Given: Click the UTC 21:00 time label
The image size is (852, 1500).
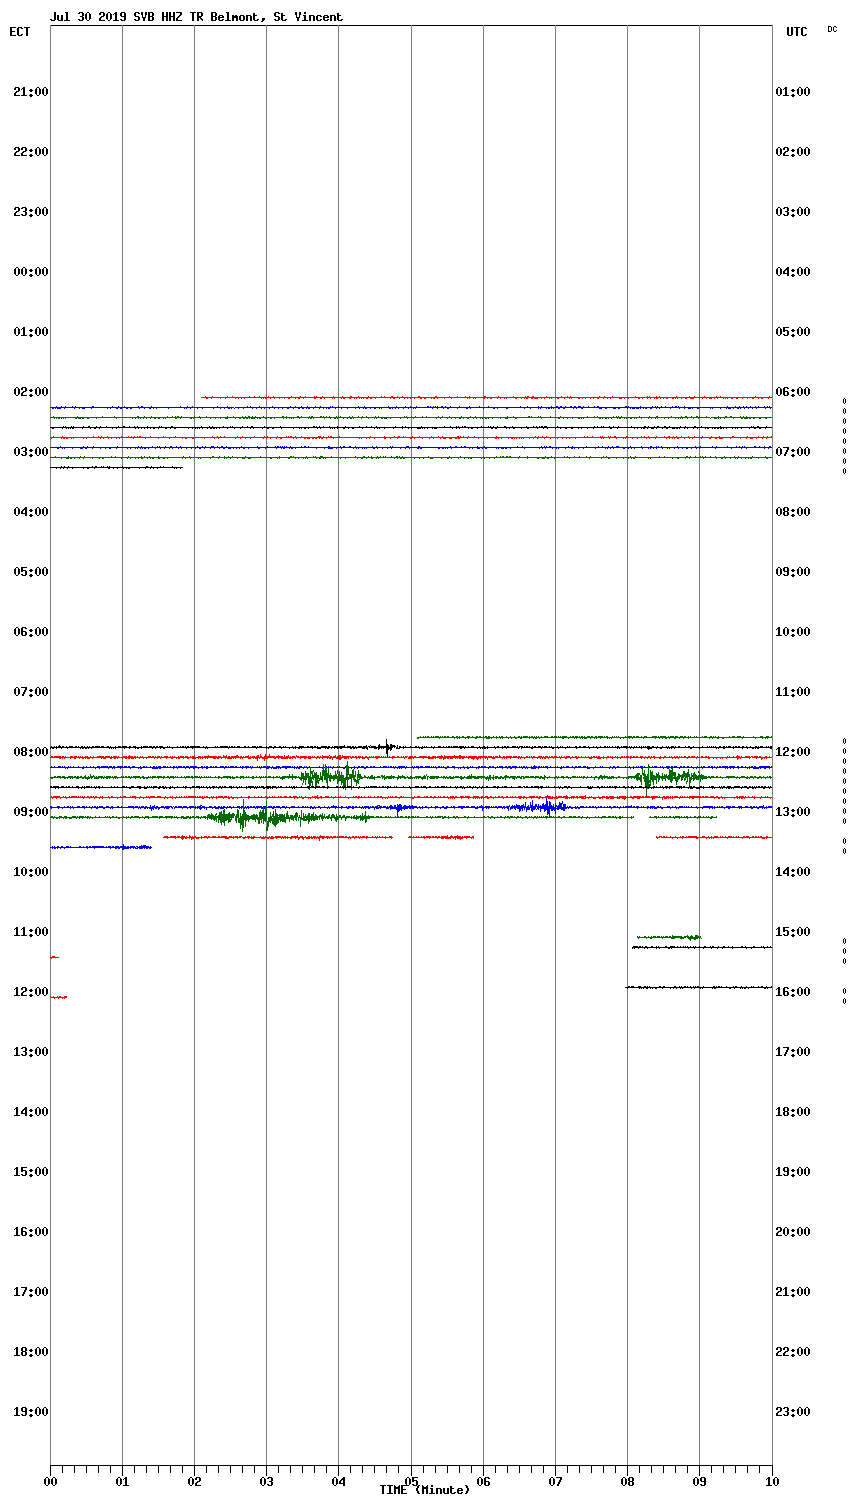Looking at the screenshot, I should click(793, 1292).
